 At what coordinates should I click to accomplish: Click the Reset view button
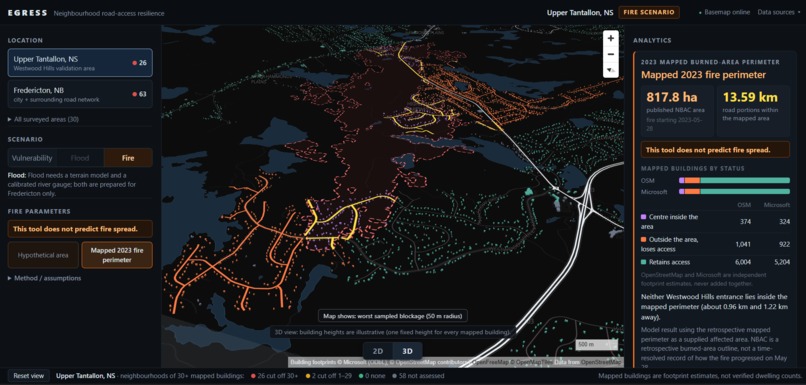click(28, 376)
